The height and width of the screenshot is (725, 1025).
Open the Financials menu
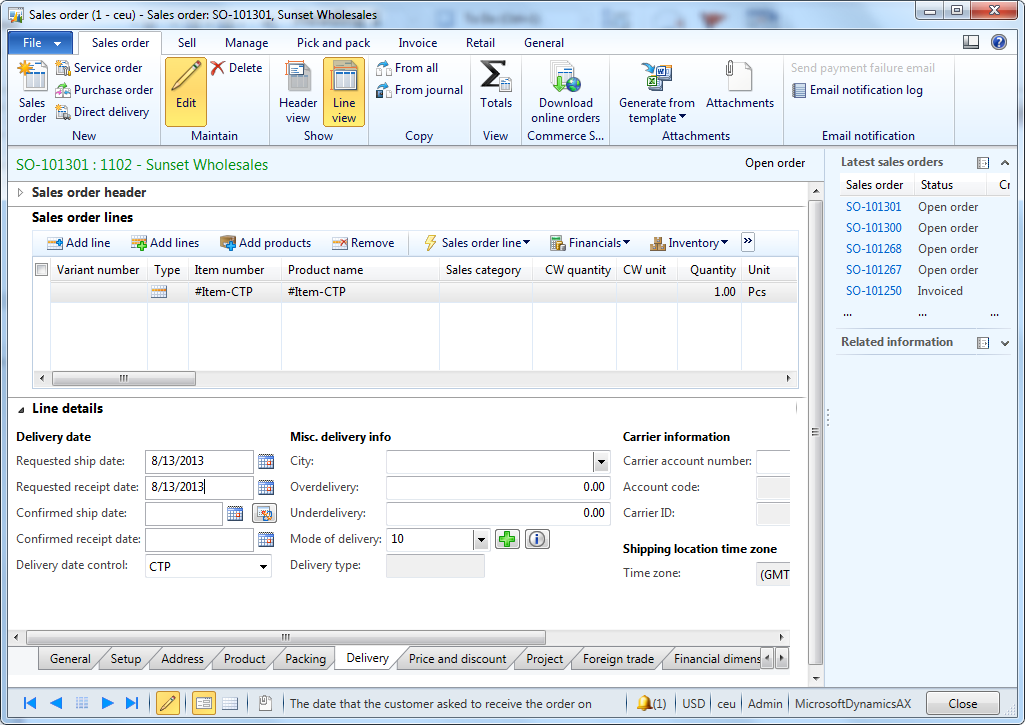tap(590, 243)
